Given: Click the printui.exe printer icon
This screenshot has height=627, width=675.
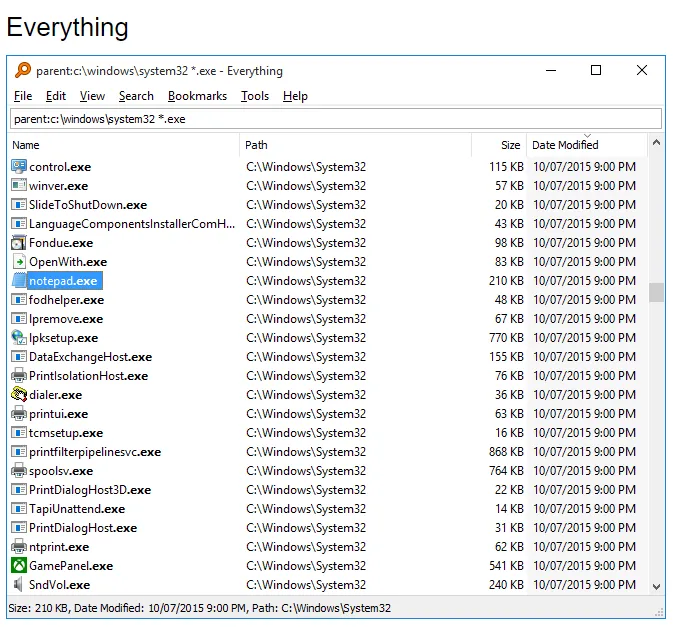Looking at the screenshot, I should 19,414.
